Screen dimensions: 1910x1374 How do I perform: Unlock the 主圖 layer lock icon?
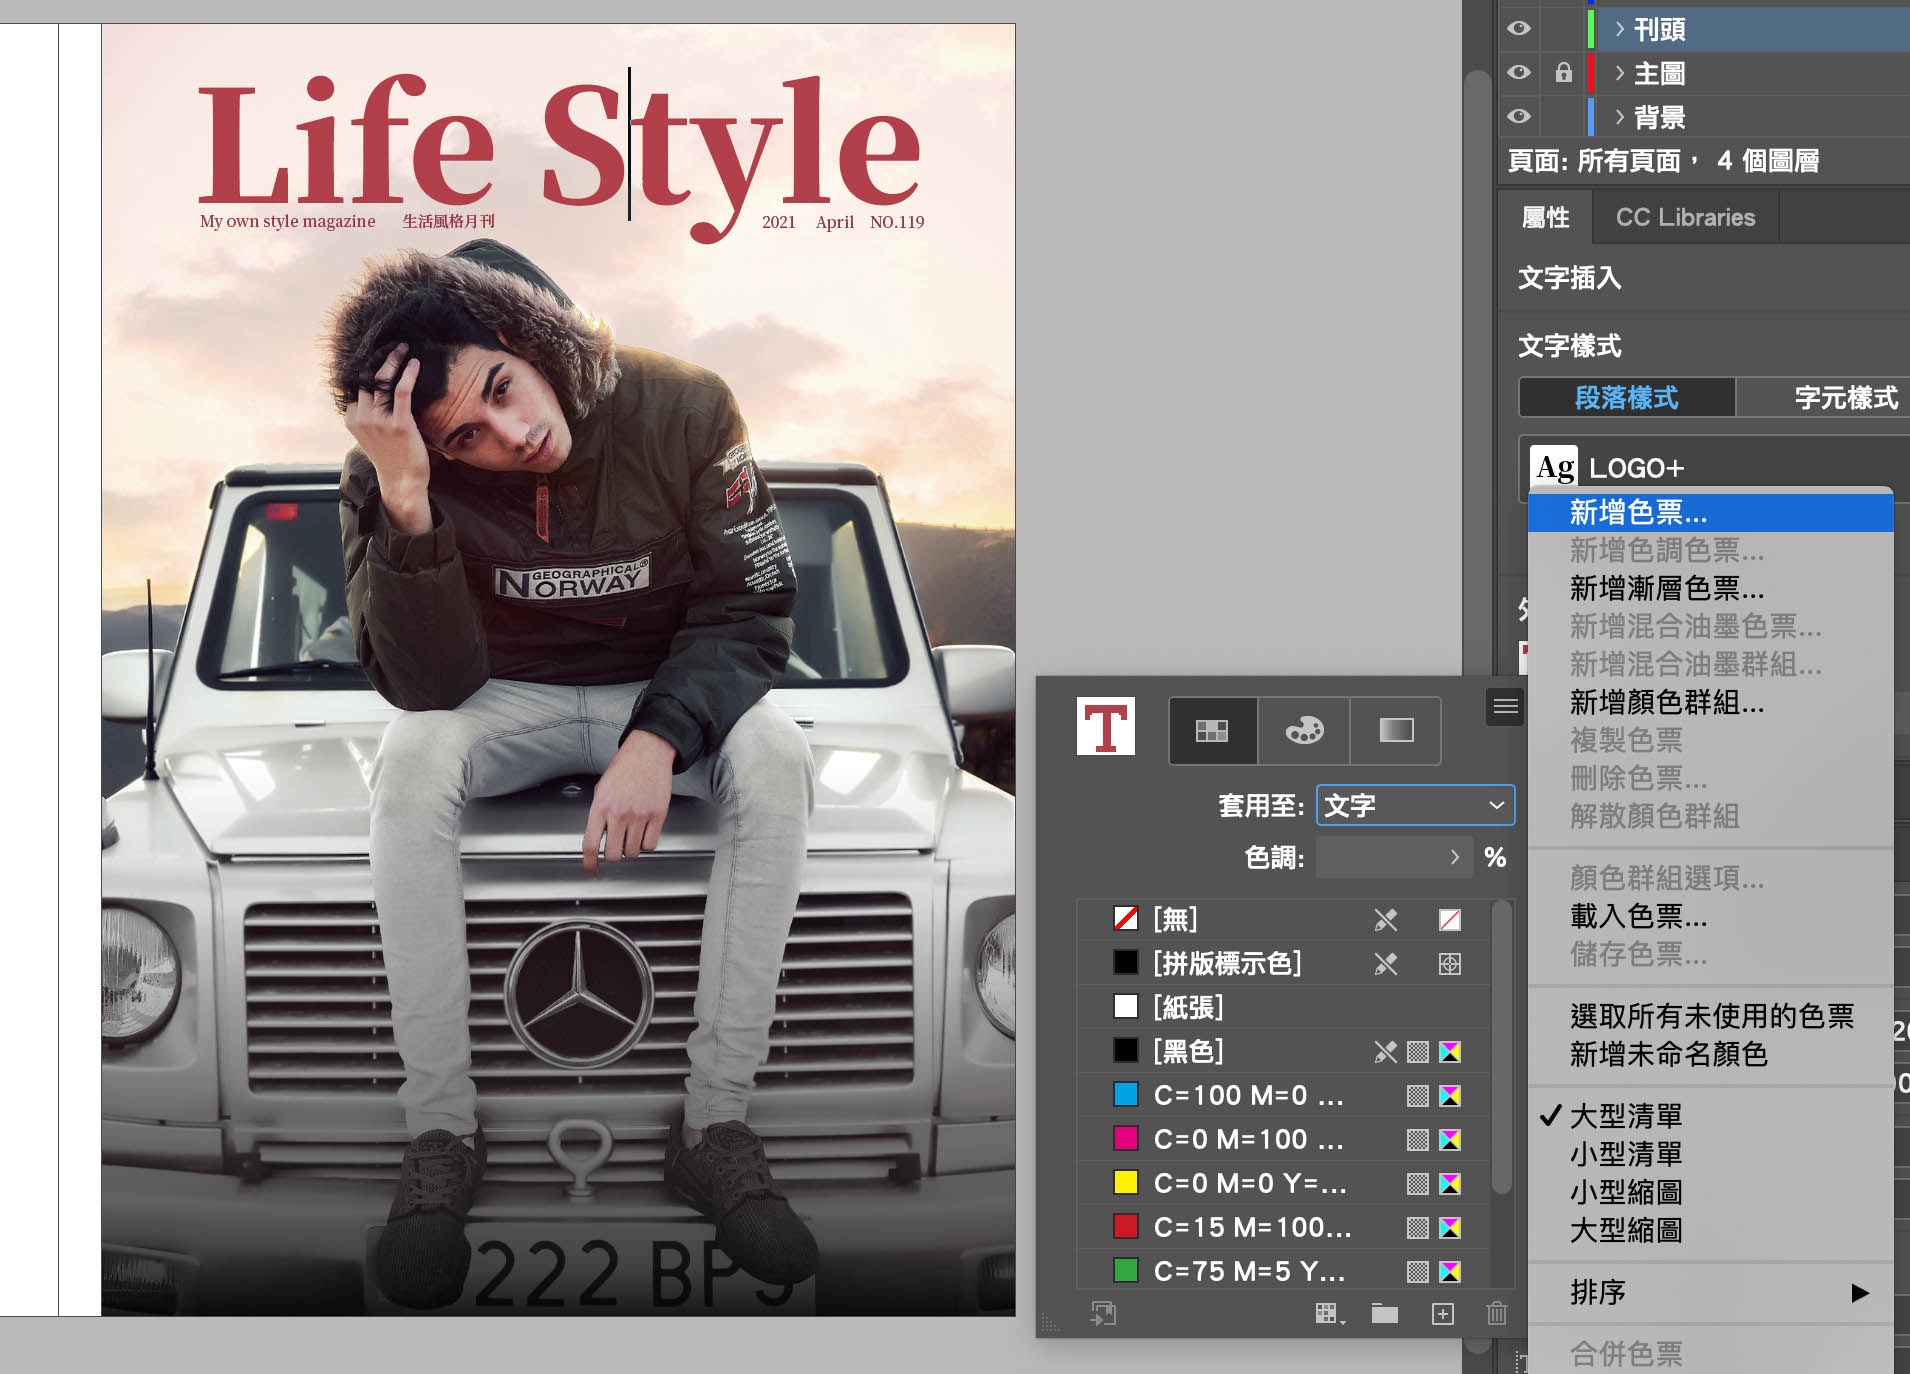tap(1563, 72)
